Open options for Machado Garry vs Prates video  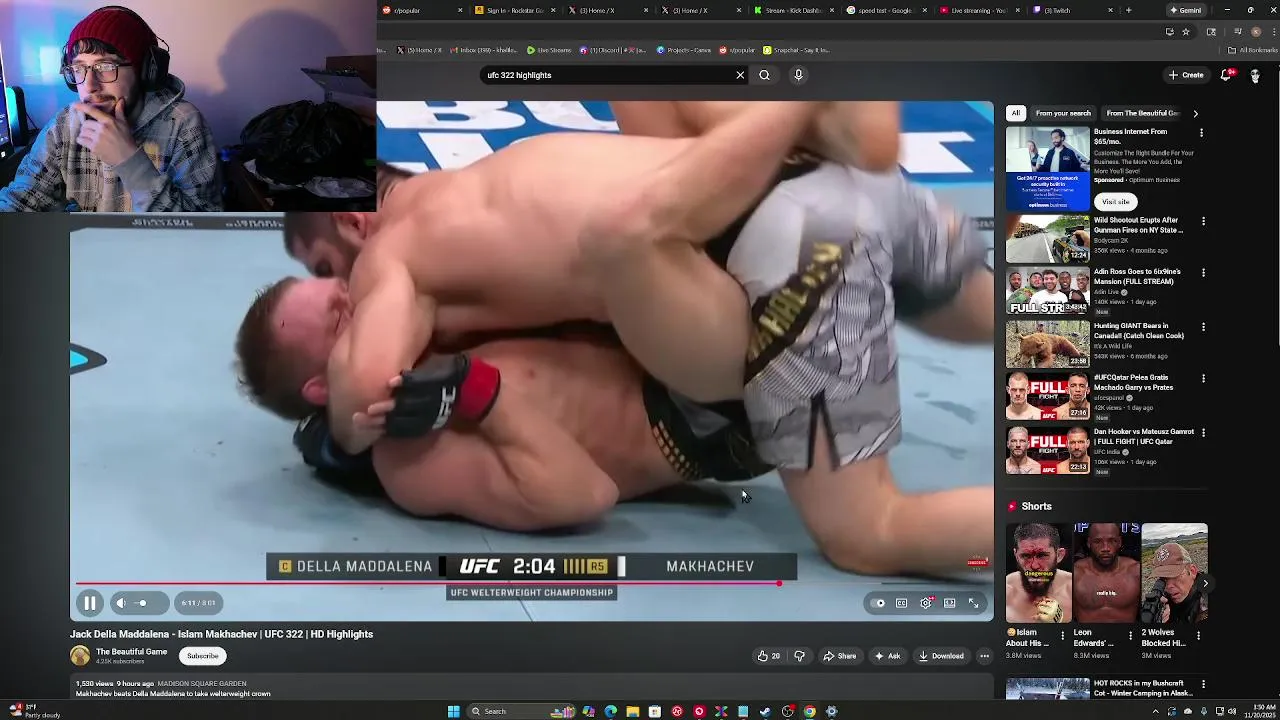(1203, 379)
